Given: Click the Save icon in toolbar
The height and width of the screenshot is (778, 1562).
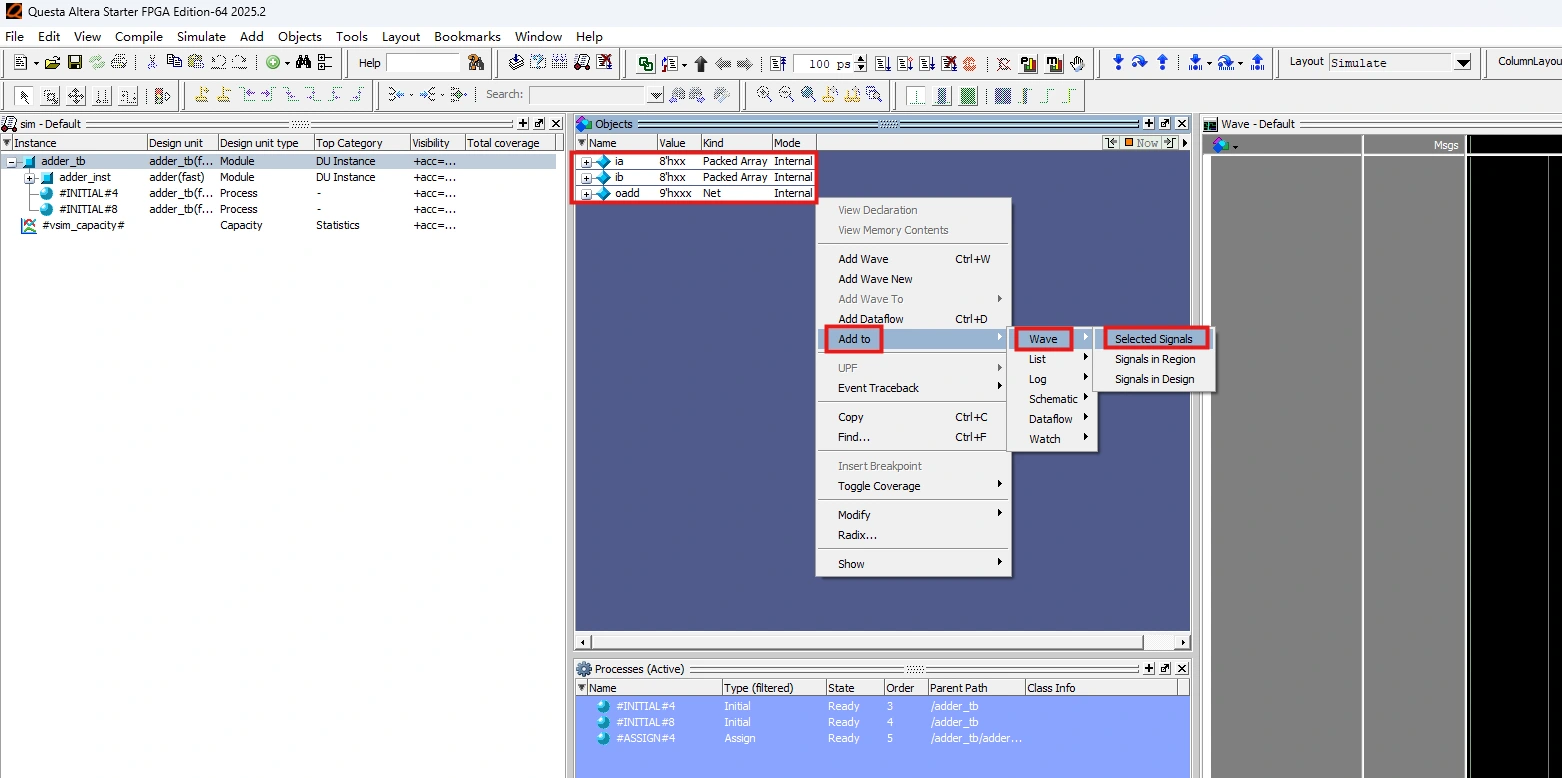Looking at the screenshot, I should tap(75, 63).
